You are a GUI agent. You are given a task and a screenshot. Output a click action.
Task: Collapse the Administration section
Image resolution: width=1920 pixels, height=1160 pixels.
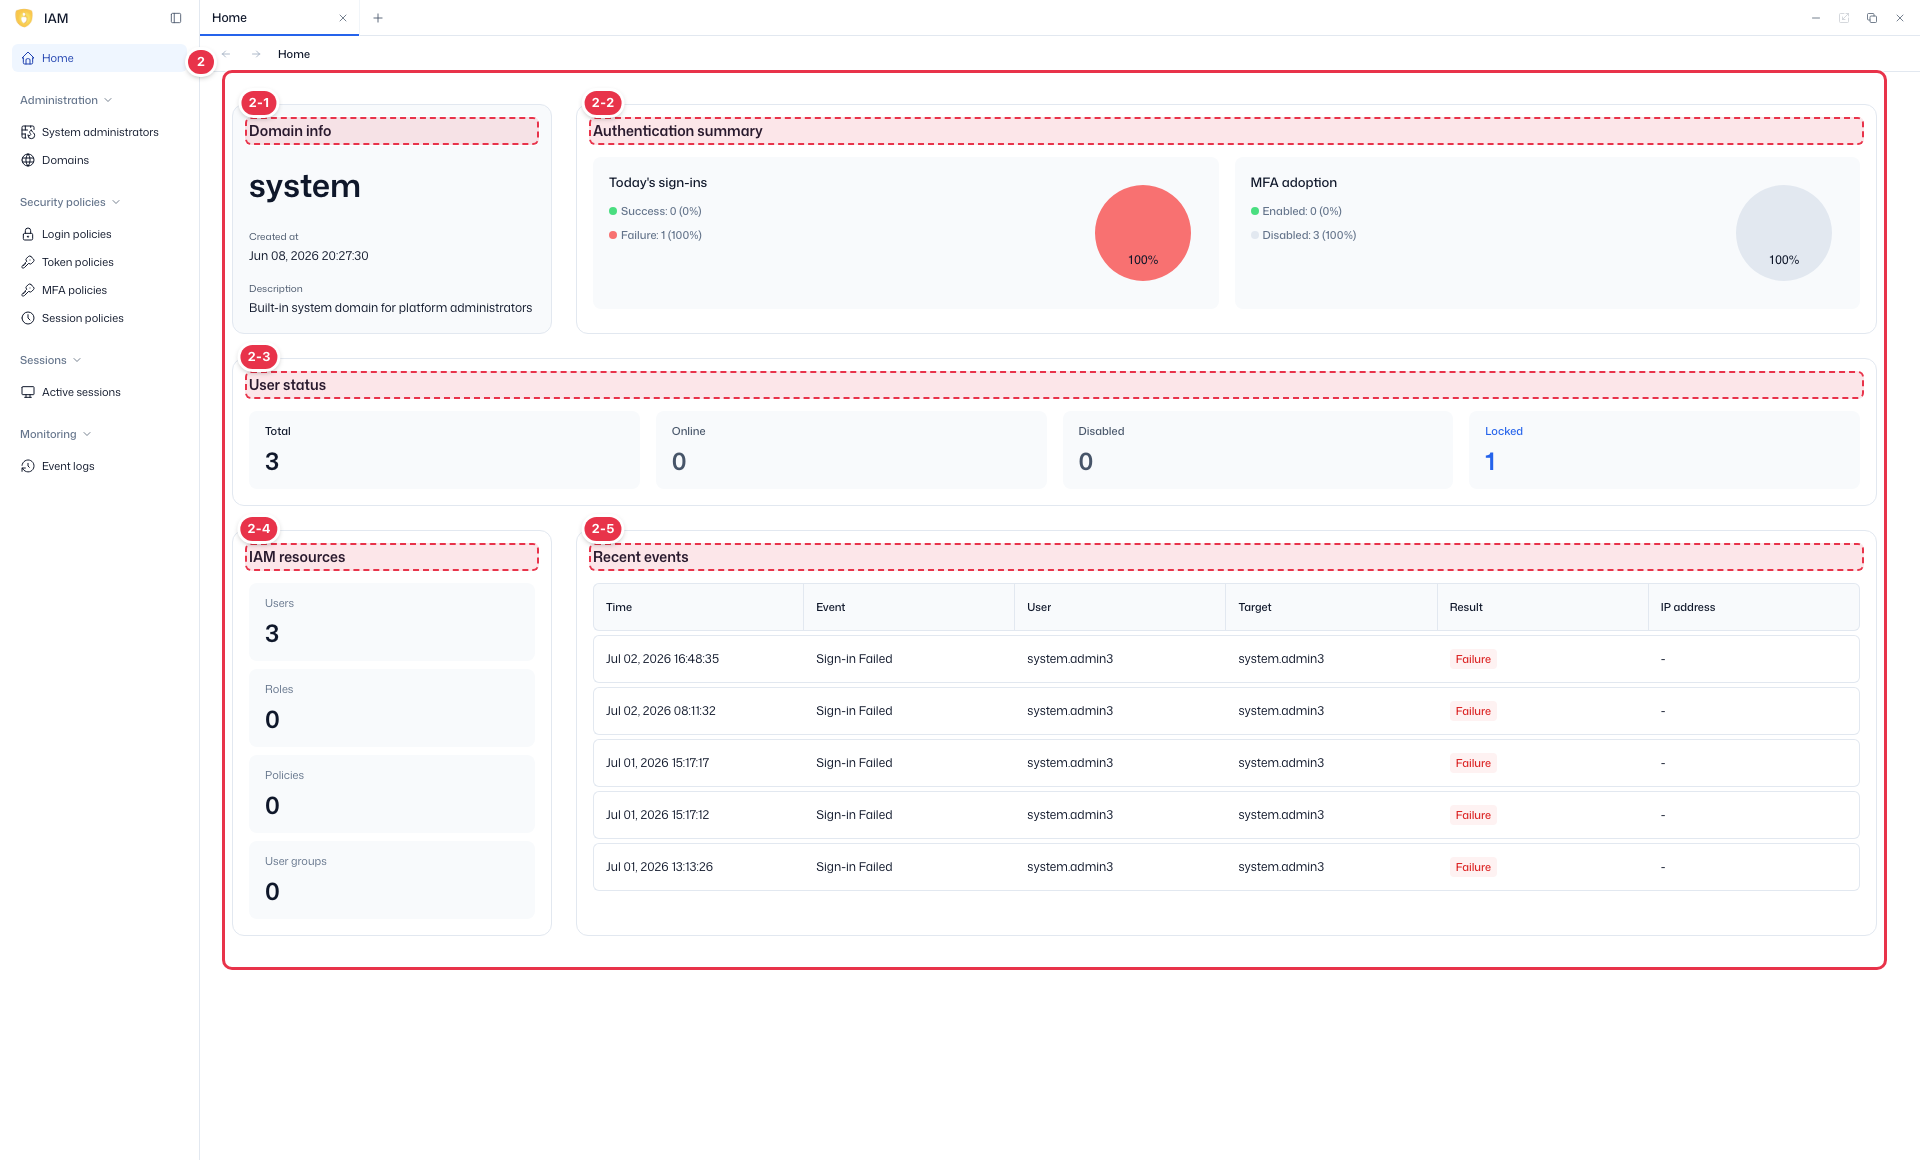pos(66,100)
